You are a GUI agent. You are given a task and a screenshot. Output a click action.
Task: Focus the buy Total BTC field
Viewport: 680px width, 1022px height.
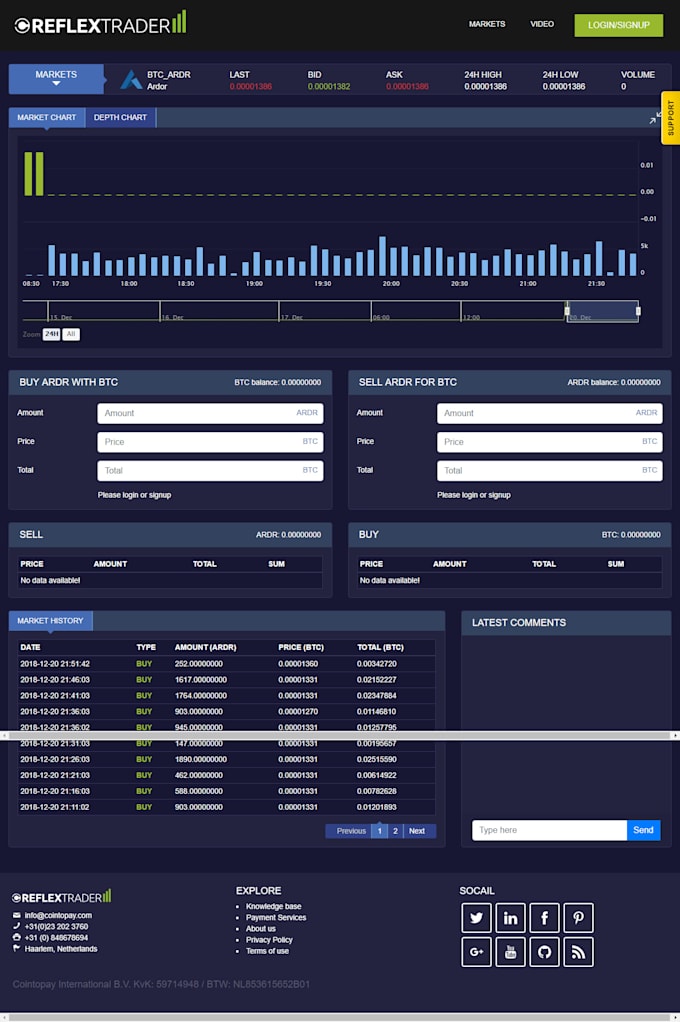pos(210,471)
